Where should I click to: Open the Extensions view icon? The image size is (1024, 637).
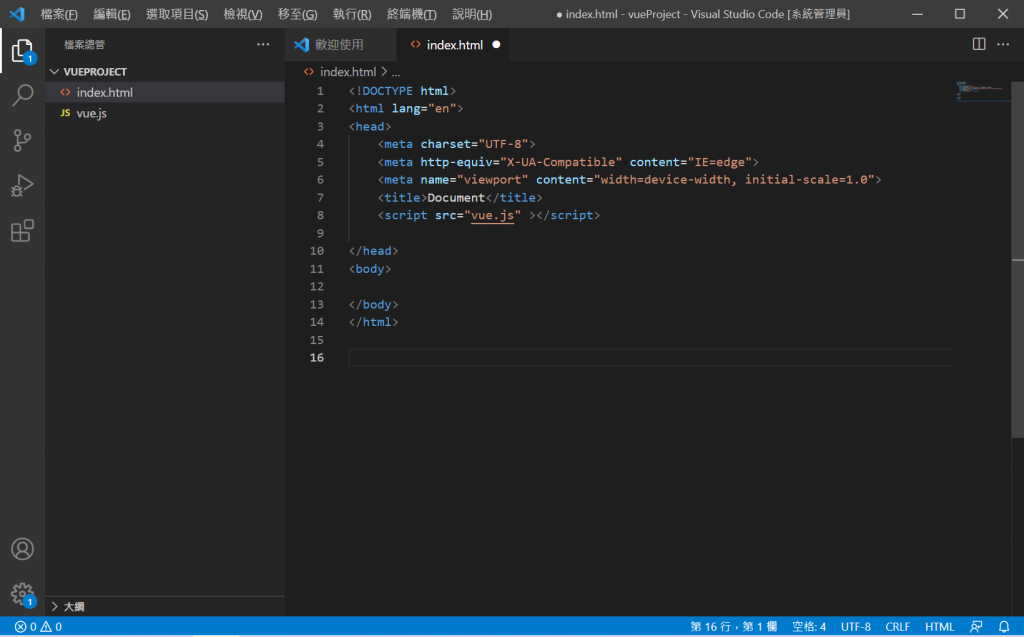(x=22, y=232)
